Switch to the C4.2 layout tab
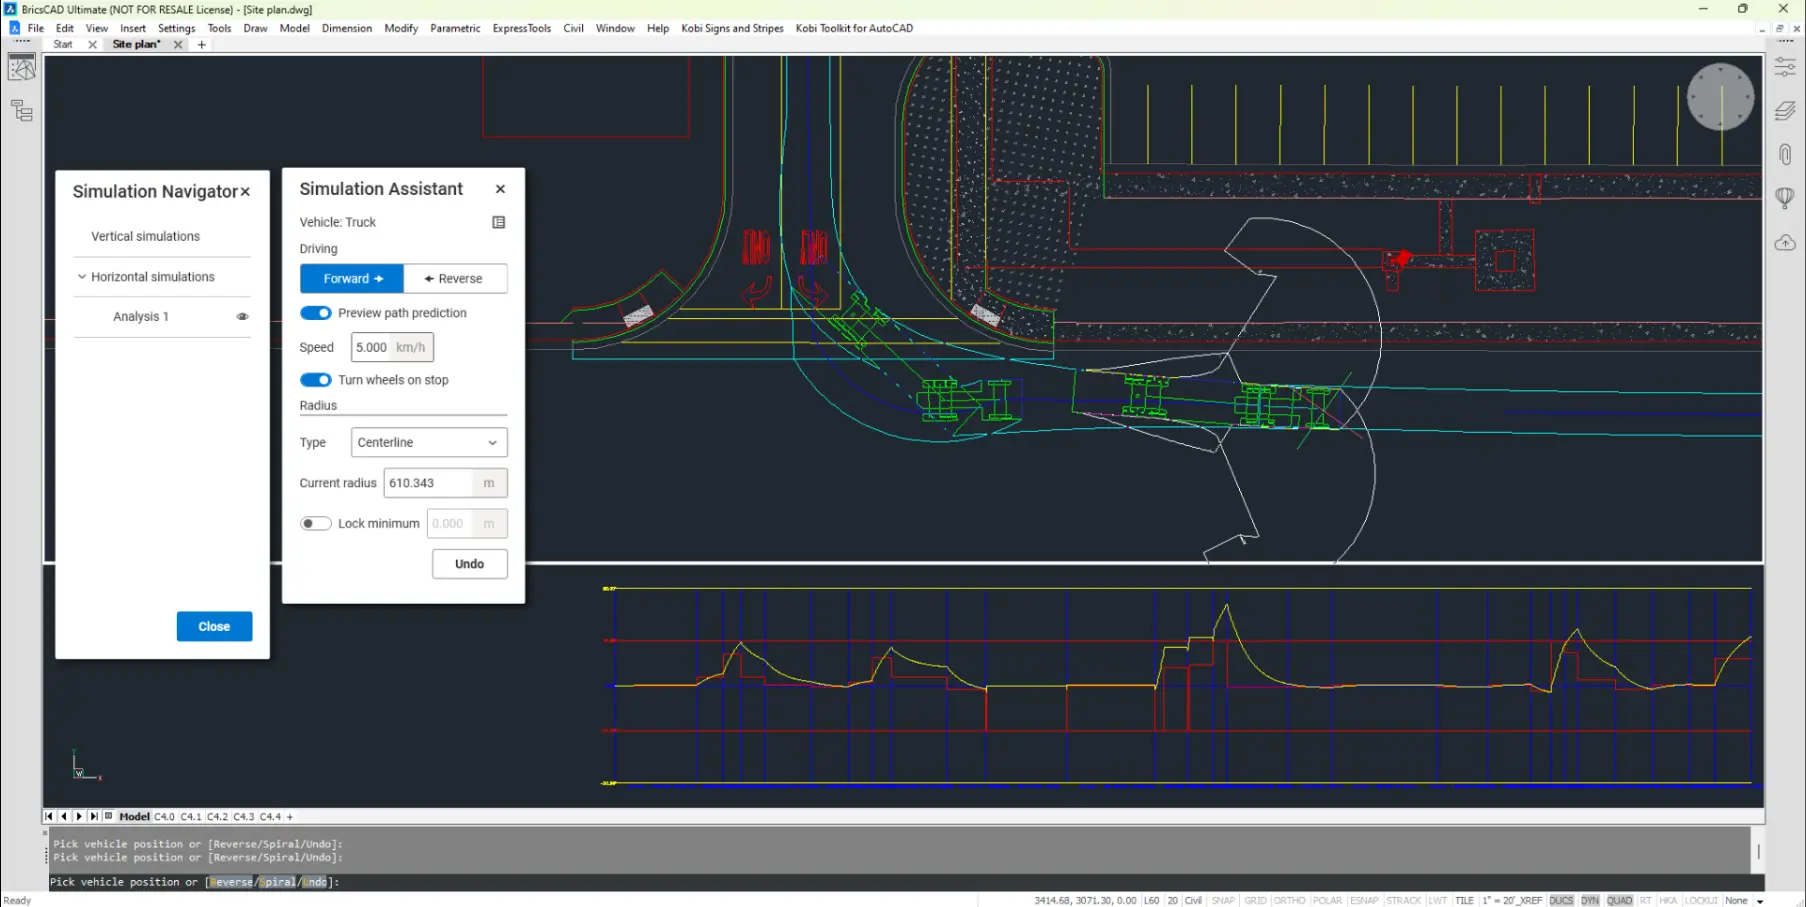1806x907 pixels. point(216,816)
